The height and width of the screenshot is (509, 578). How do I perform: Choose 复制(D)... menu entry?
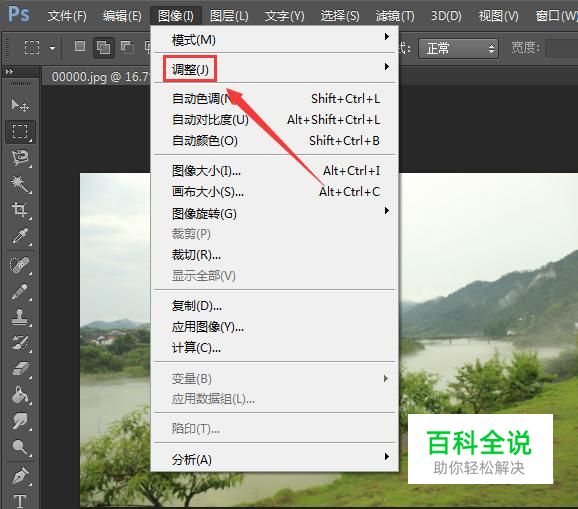(275, 306)
